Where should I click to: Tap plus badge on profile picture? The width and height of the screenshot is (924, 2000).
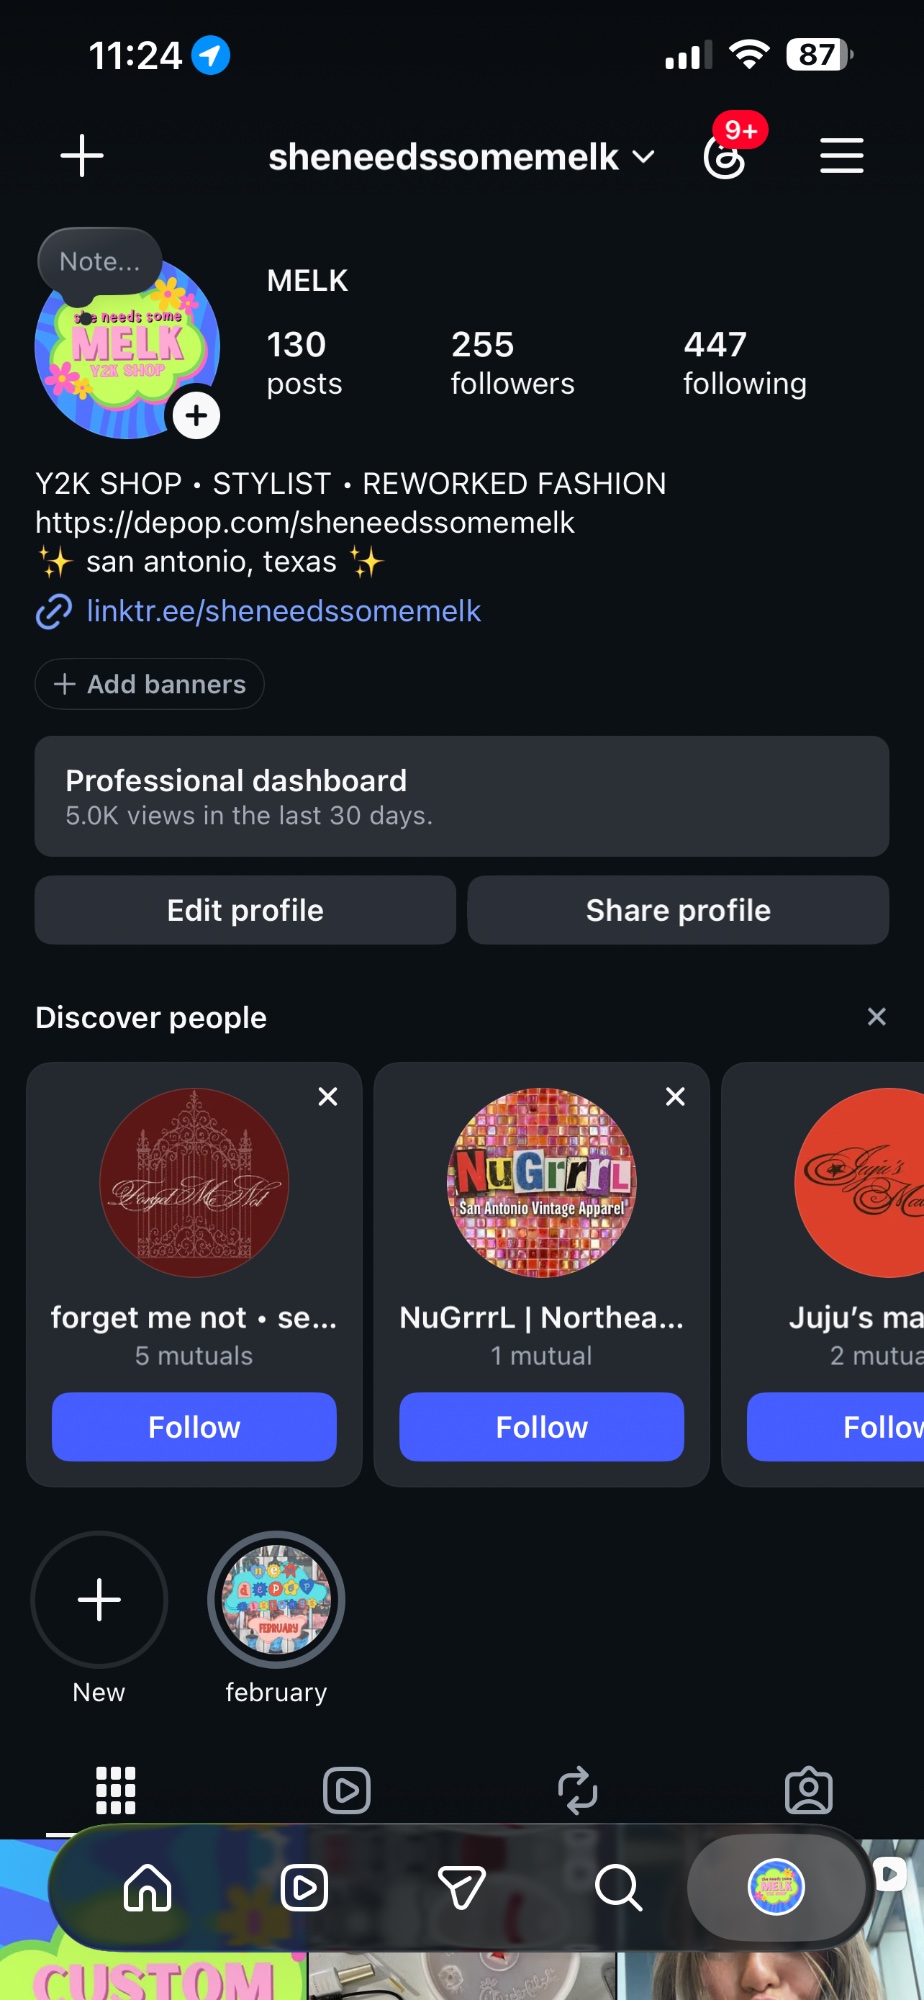tap(196, 415)
